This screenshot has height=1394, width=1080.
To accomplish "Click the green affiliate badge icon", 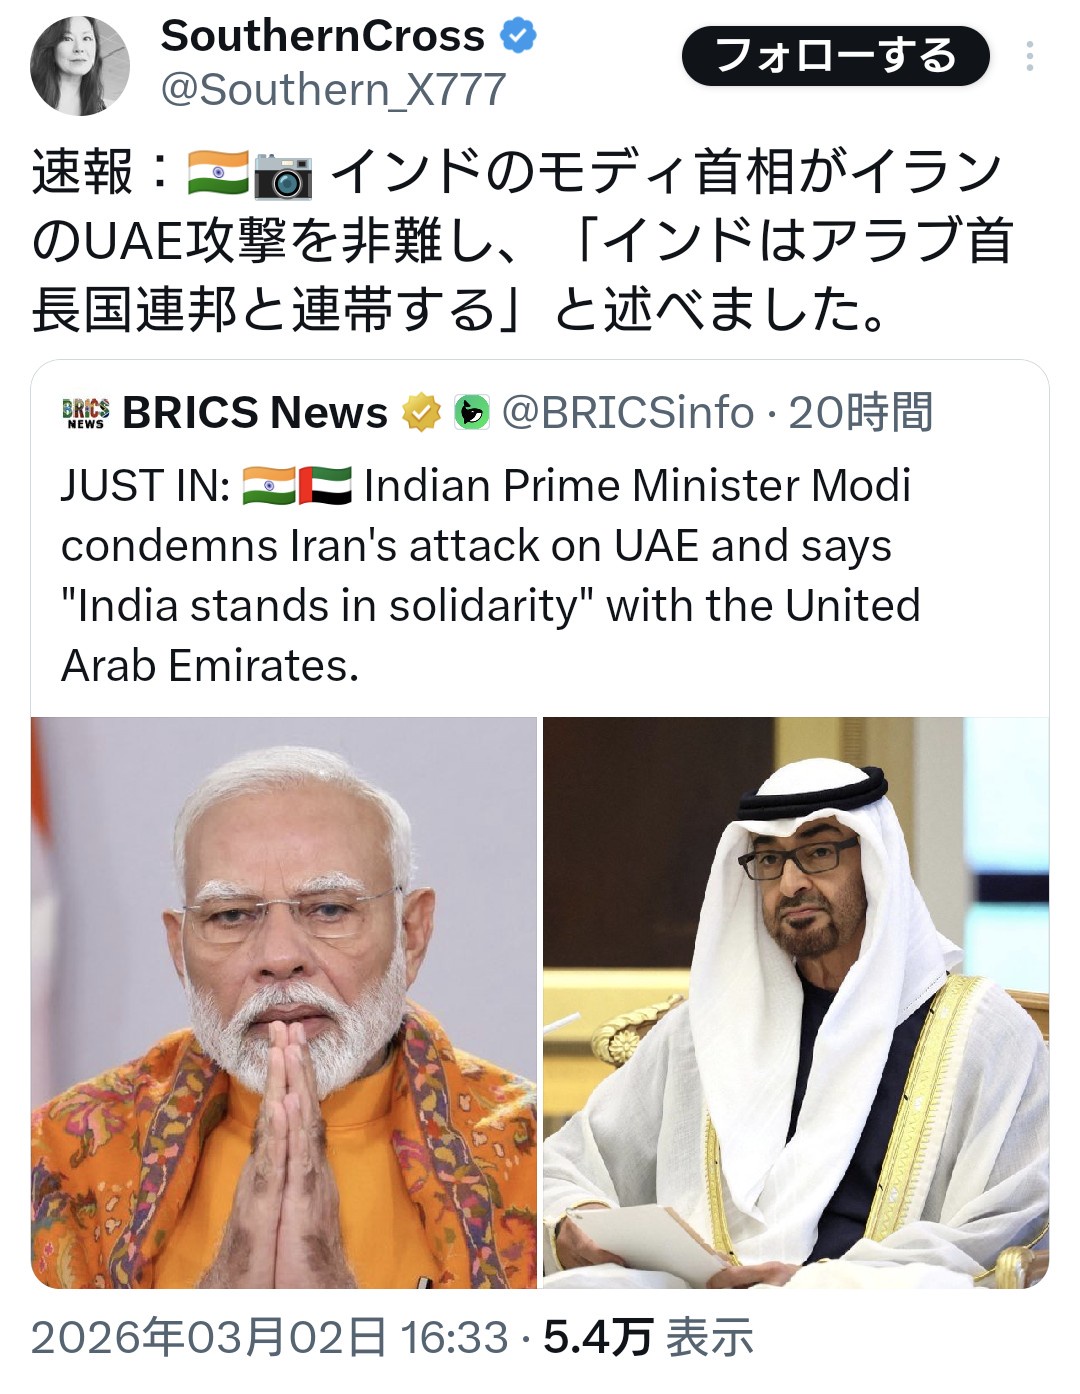I will [471, 412].
